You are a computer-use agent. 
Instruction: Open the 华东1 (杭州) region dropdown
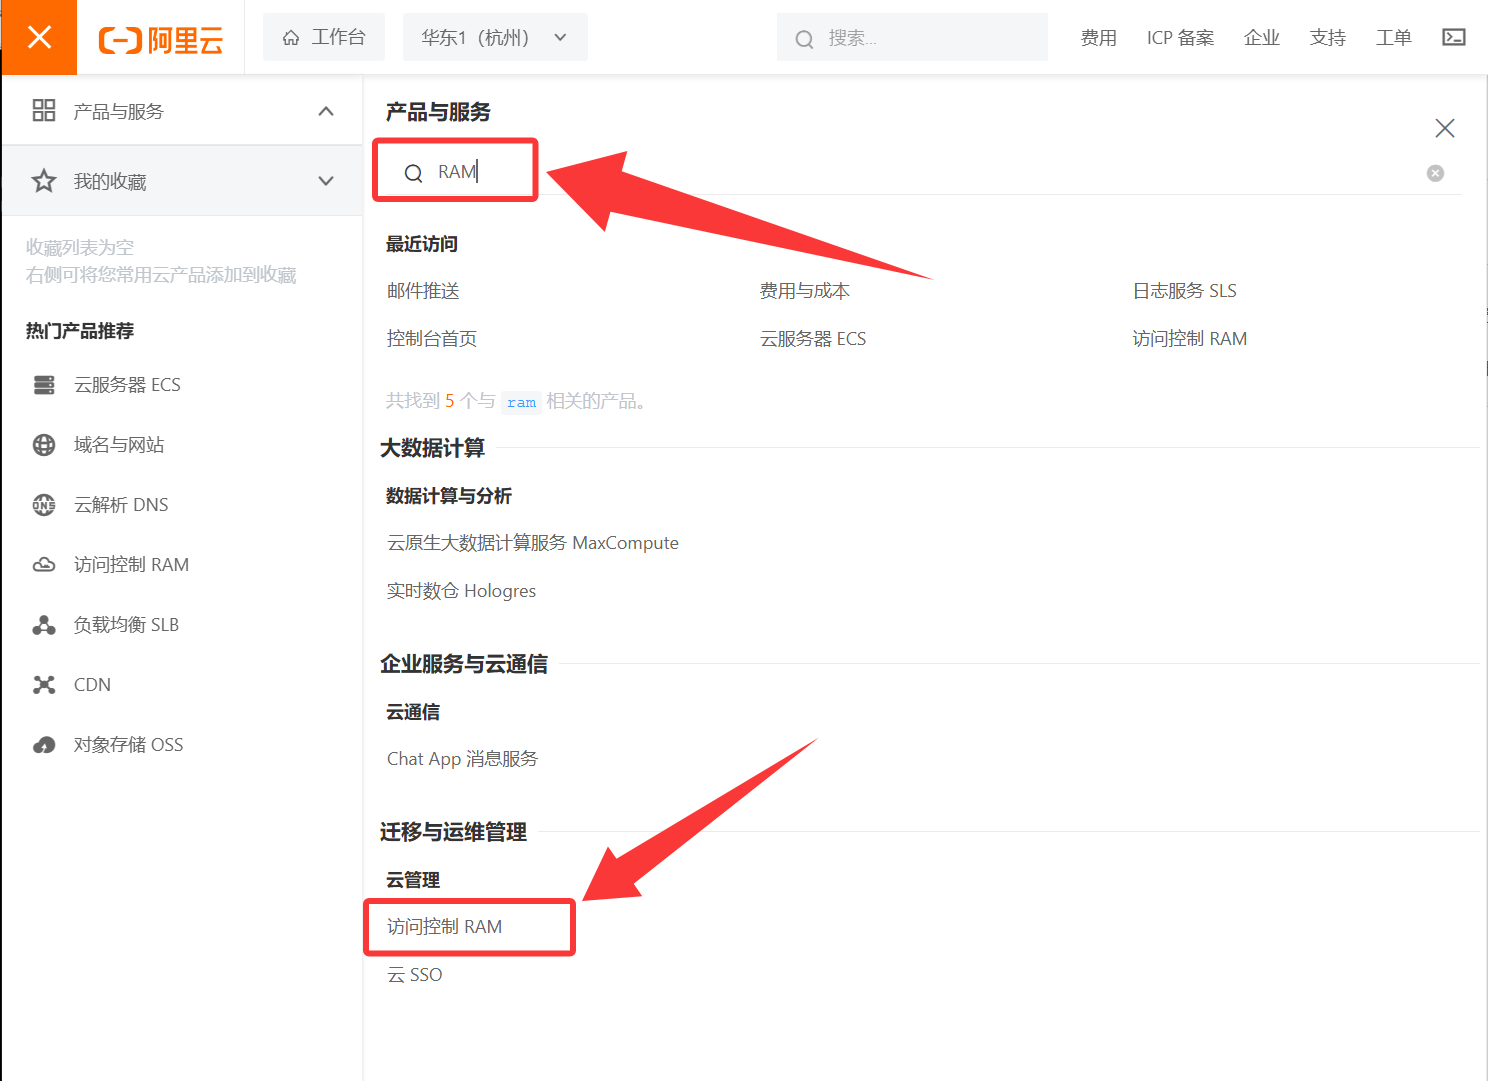pyautogui.click(x=495, y=37)
